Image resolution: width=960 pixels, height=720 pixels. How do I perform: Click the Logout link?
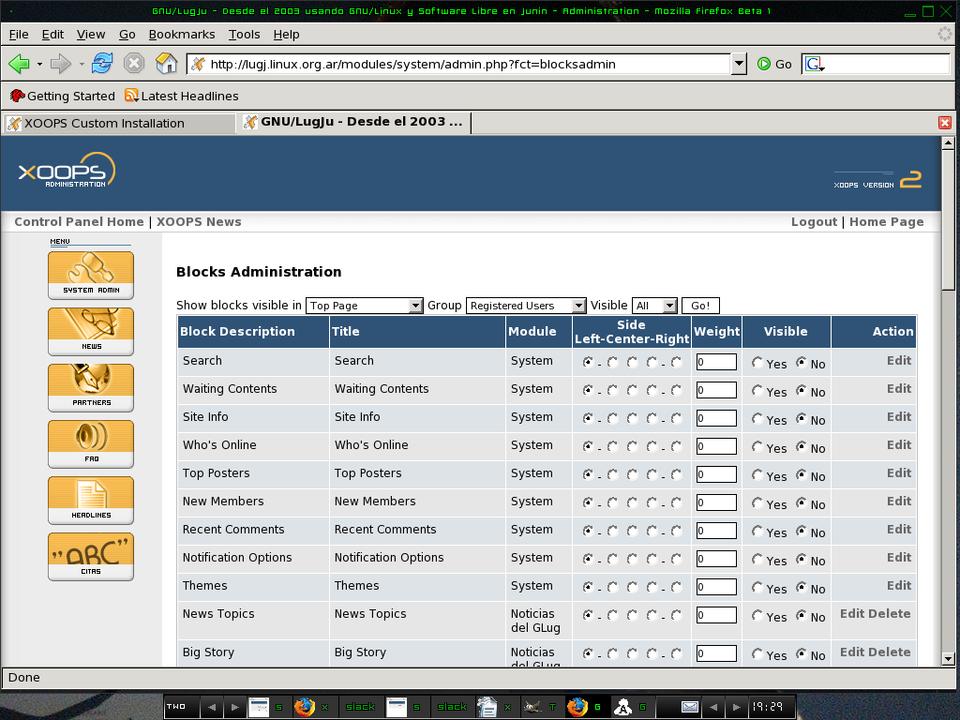pyautogui.click(x=813, y=222)
